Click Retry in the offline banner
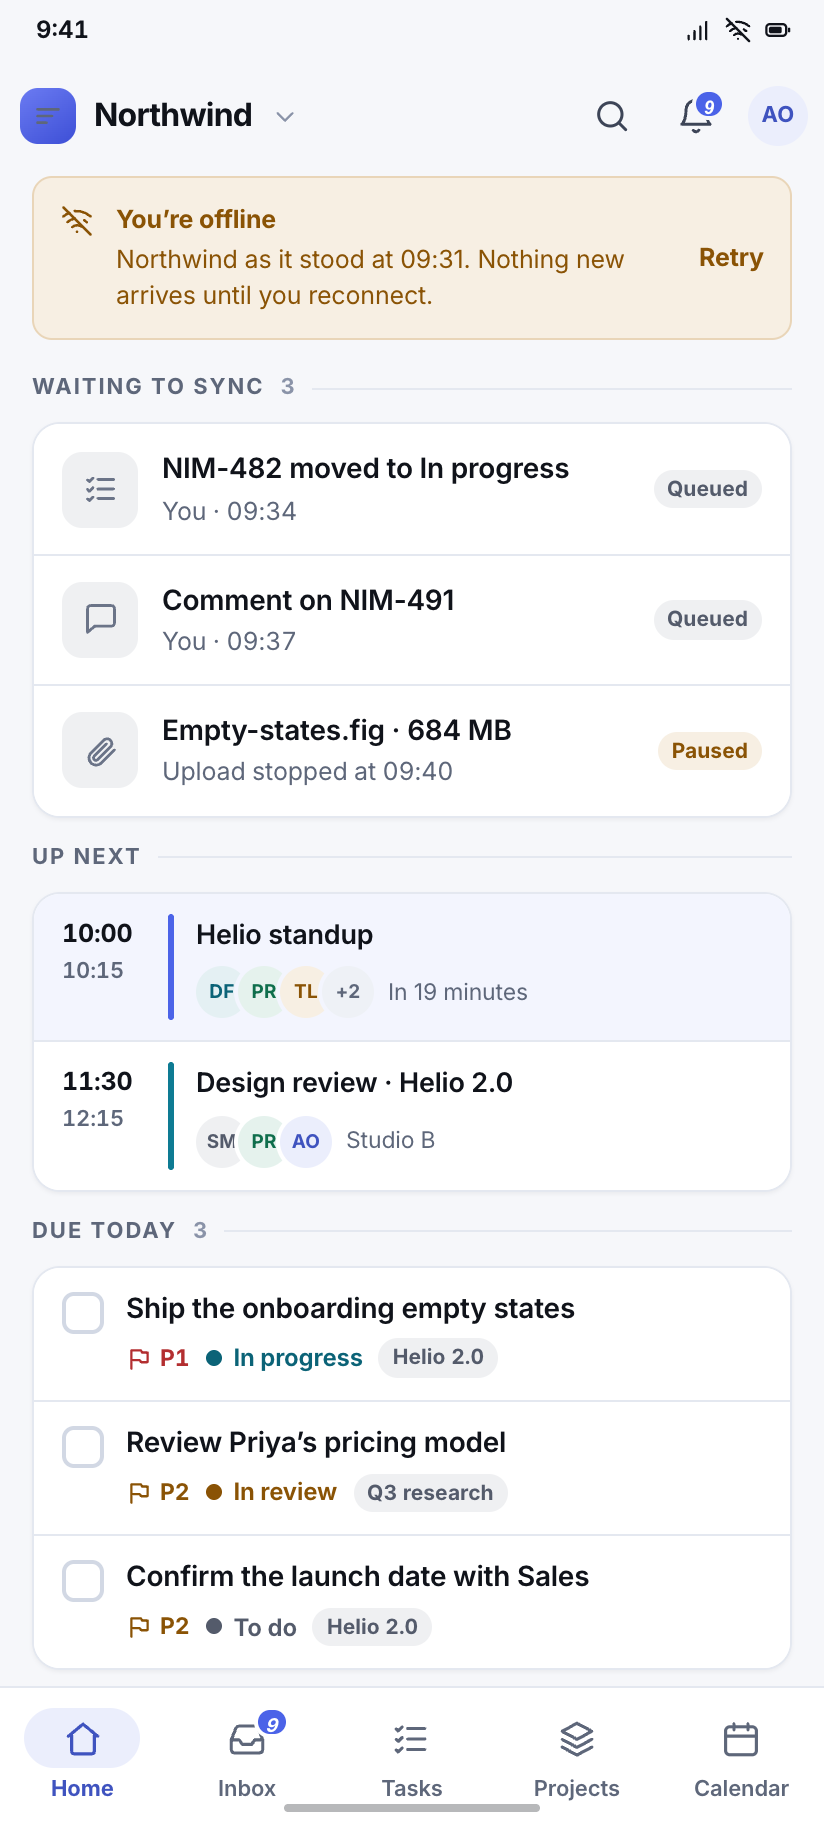824x1830 pixels. pos(731,258)
